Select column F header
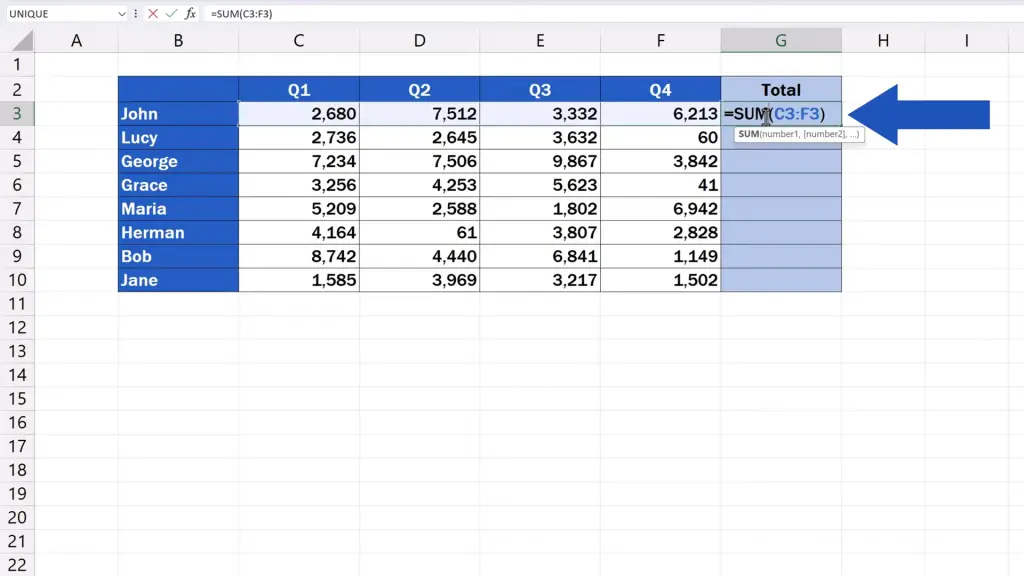The height and width of the screenshot is (576, 1024). 661,40
